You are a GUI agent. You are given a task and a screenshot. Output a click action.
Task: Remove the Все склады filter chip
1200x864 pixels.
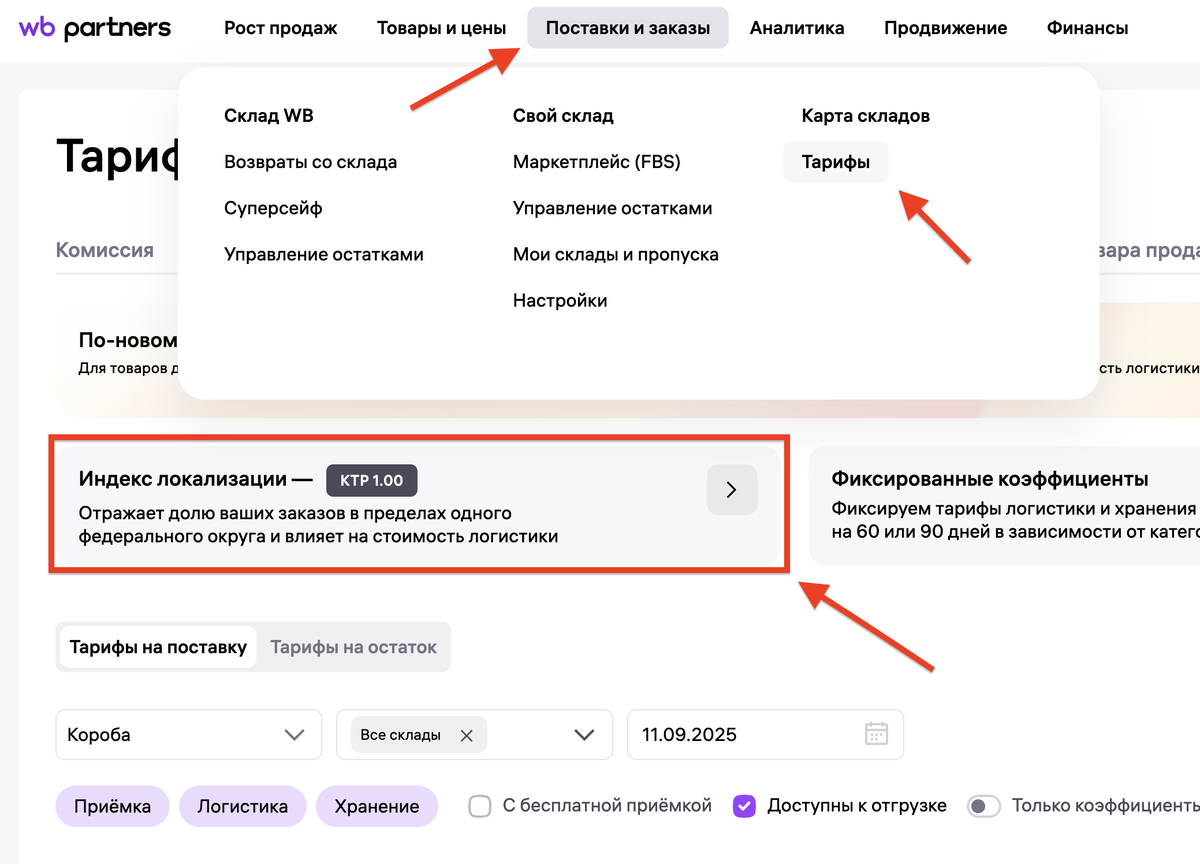(466, 734)
